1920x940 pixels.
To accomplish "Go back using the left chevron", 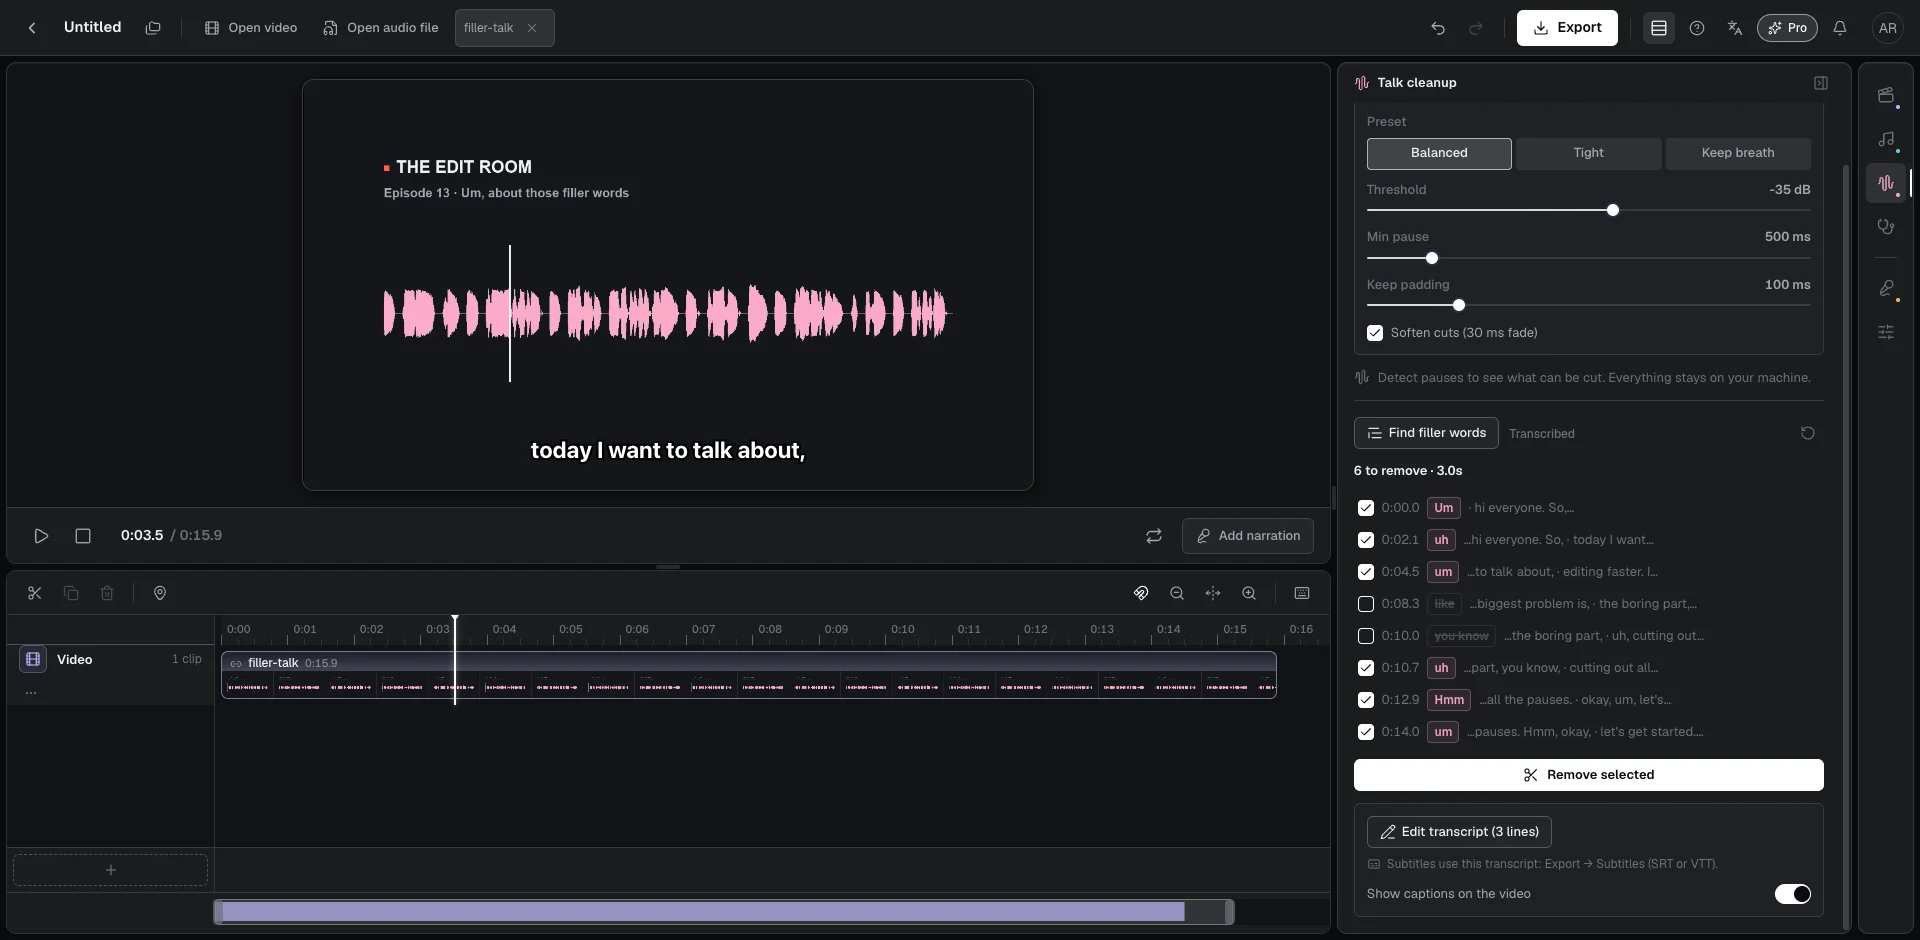I will tap(32, 28).
